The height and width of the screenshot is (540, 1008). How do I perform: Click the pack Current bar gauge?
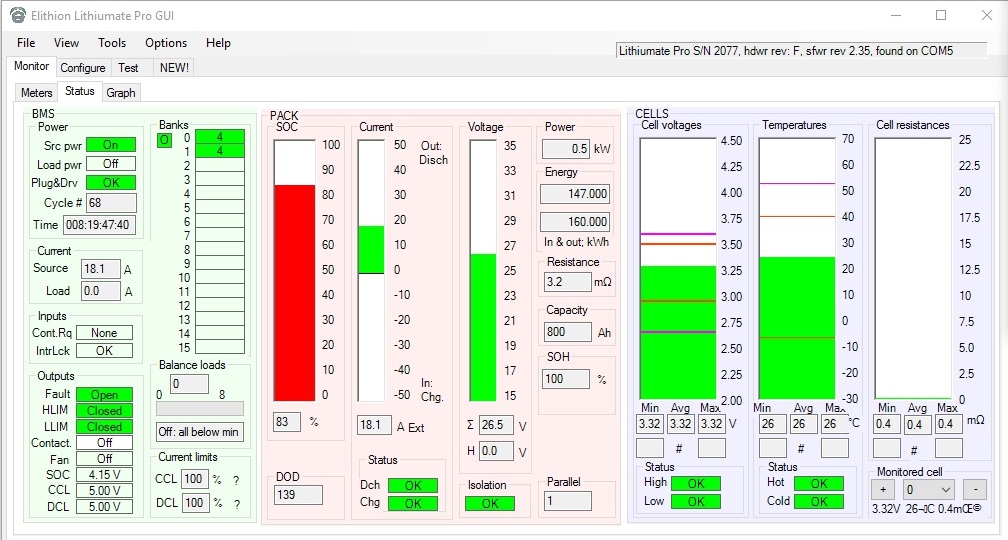point(371,271)
